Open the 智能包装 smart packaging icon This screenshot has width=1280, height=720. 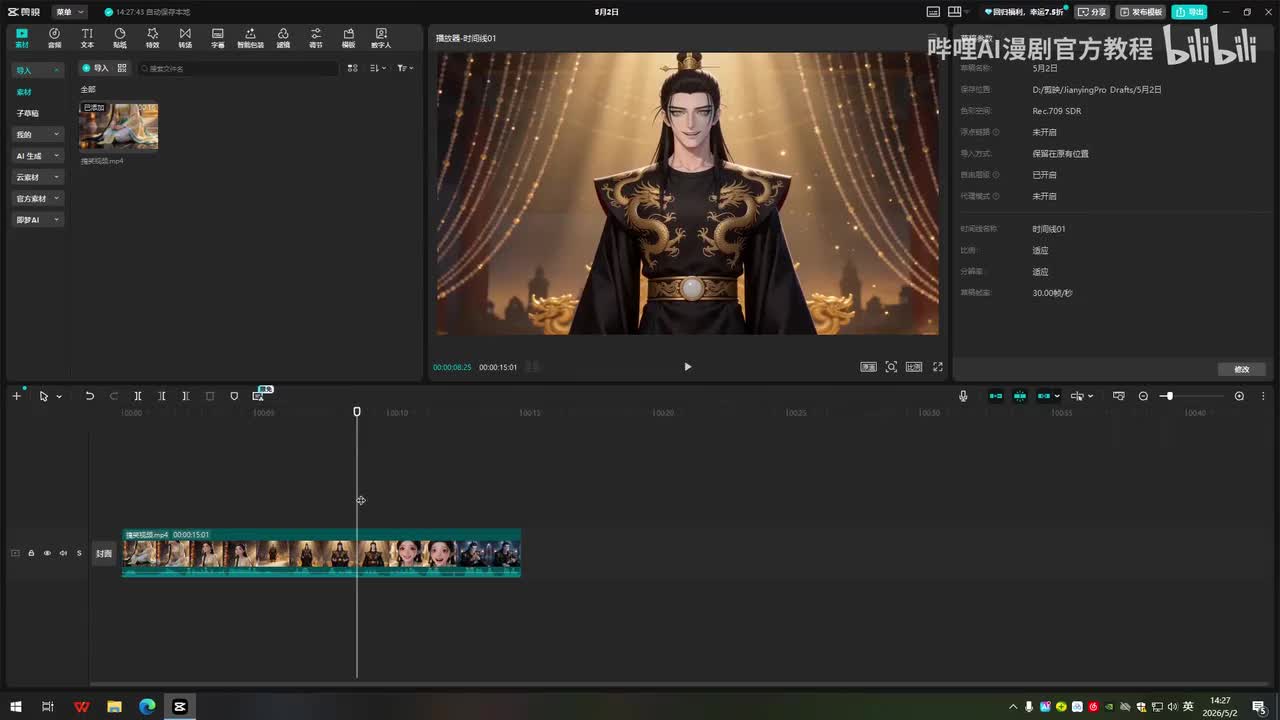pos(250,38)
